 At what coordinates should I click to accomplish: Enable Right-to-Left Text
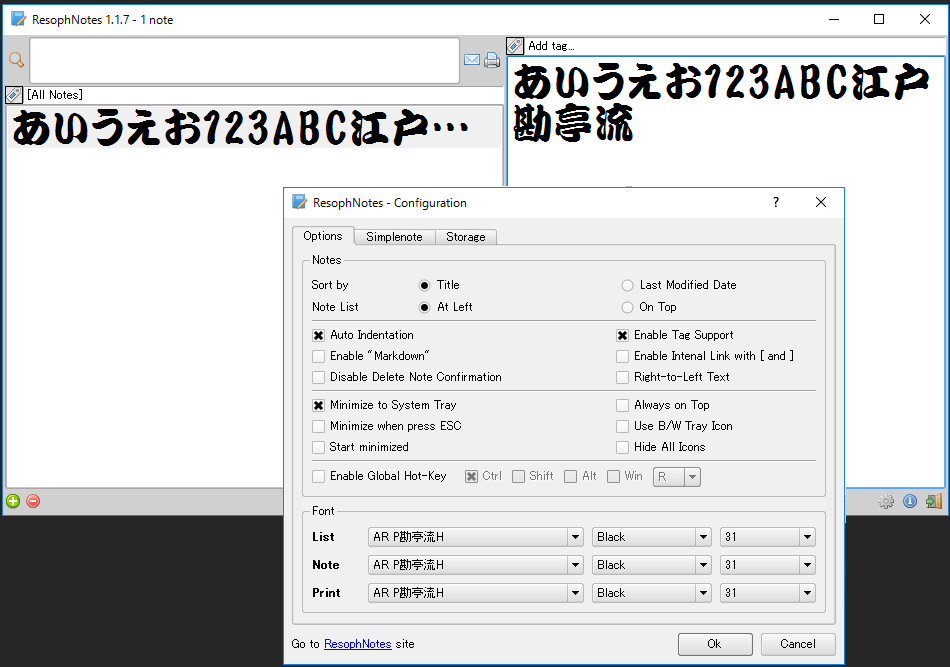coord(622,377)
